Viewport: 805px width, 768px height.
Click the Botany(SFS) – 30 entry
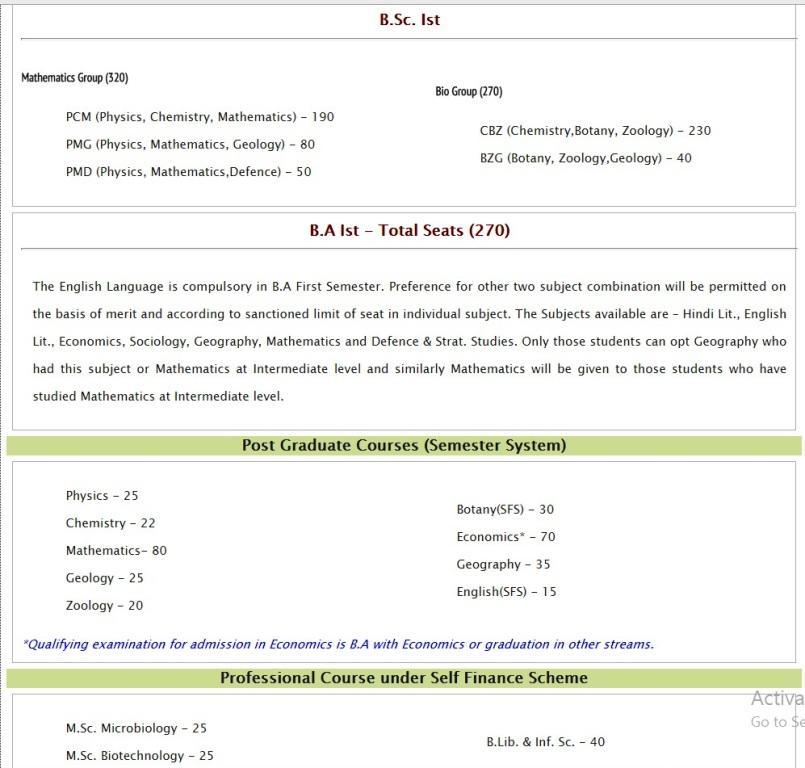pos(505,510)
